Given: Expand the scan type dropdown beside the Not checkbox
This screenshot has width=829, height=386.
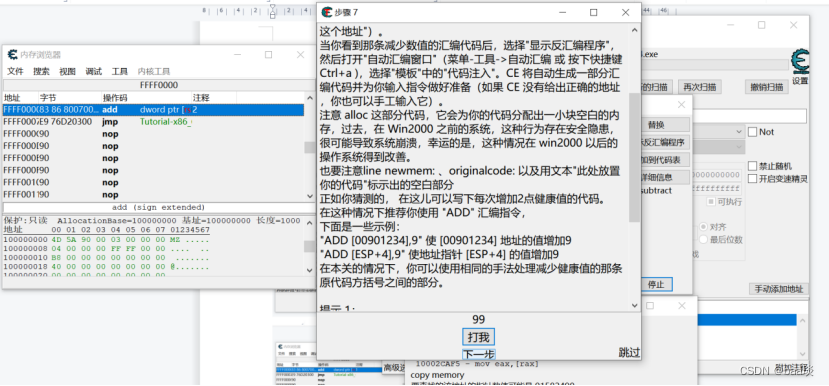Looking at the screenshot, I should (739, 131).
